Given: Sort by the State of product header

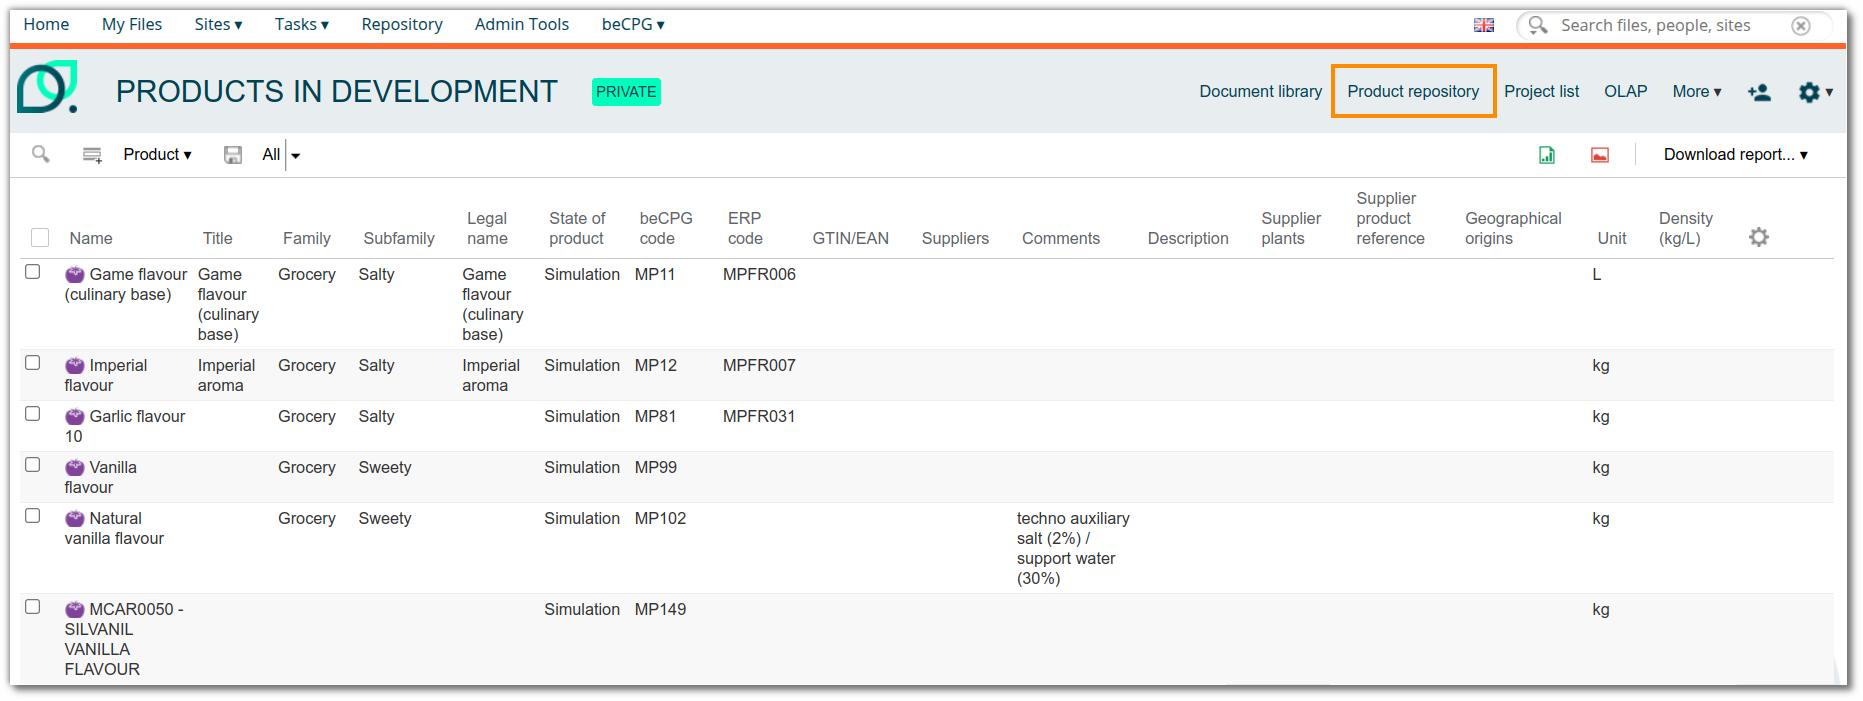Looking at the screenshot, I should click(x=577, y=228).
